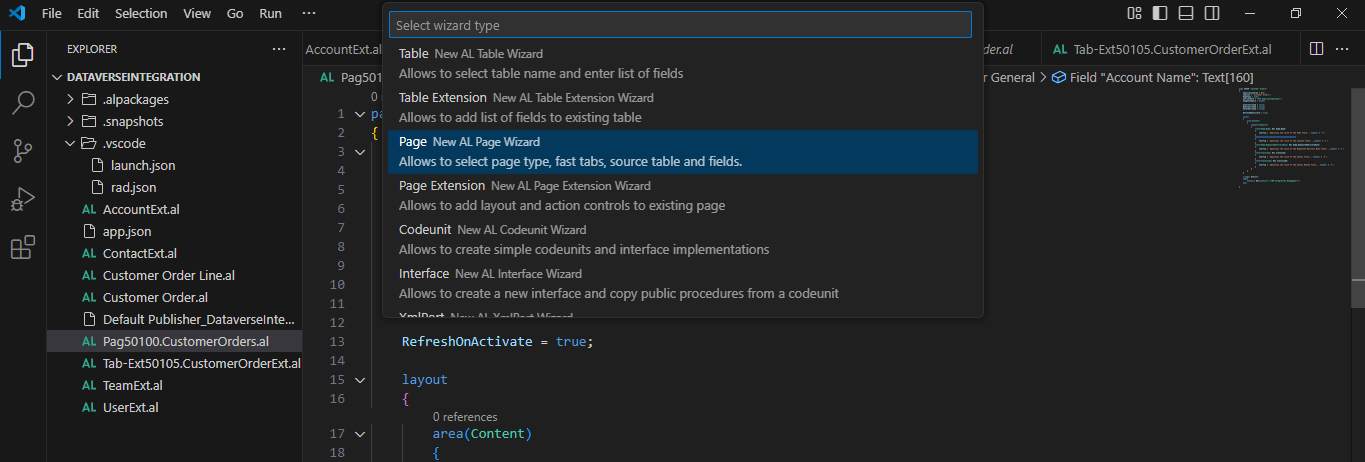Click the split editor right icon
Image resolution: width=1365 pixels, height=462 pixels.
[1316, 49]
